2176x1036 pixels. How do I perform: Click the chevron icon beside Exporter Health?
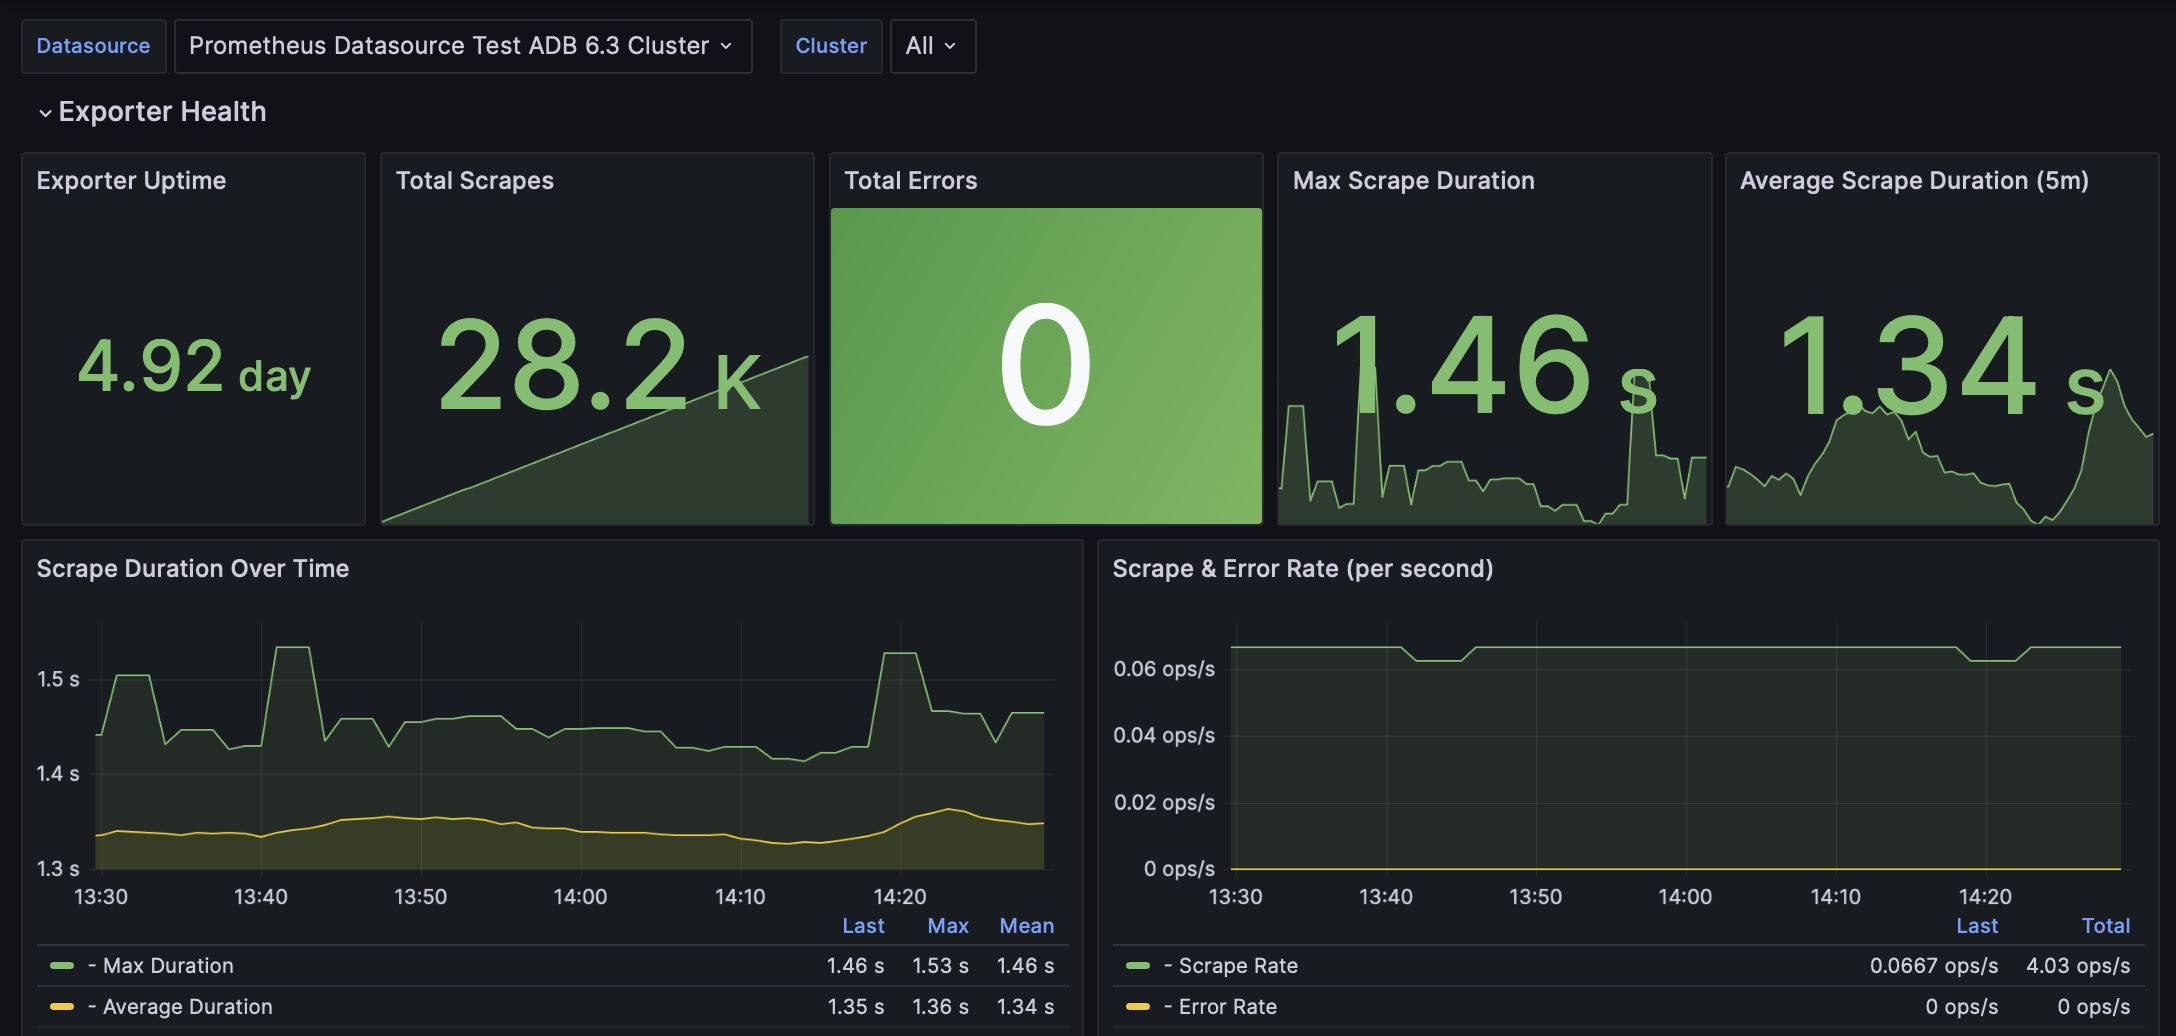[x=43, y=112]
